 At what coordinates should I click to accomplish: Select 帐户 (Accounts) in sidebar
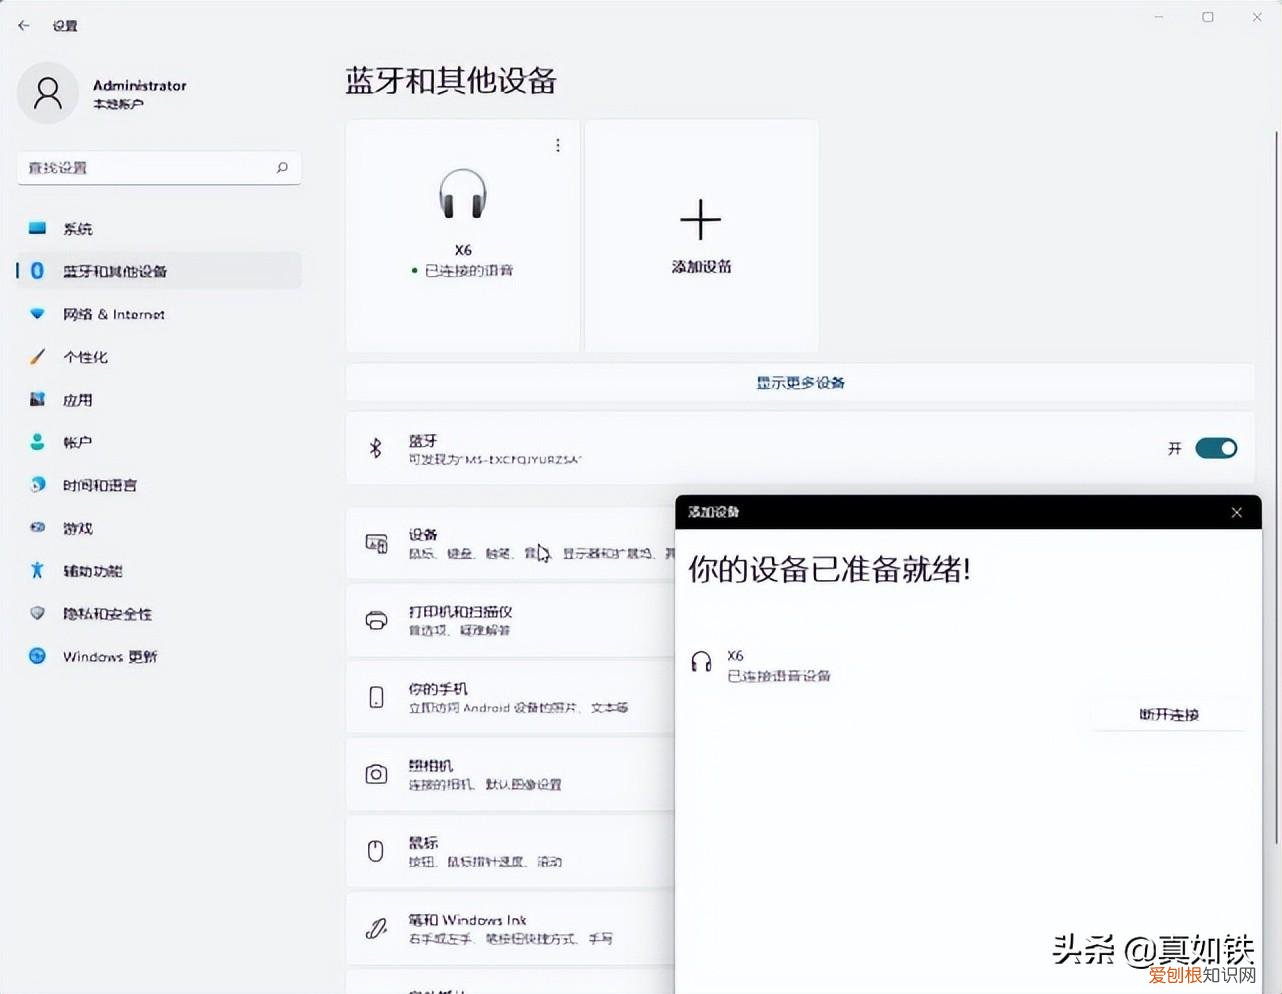pos(75,442)
